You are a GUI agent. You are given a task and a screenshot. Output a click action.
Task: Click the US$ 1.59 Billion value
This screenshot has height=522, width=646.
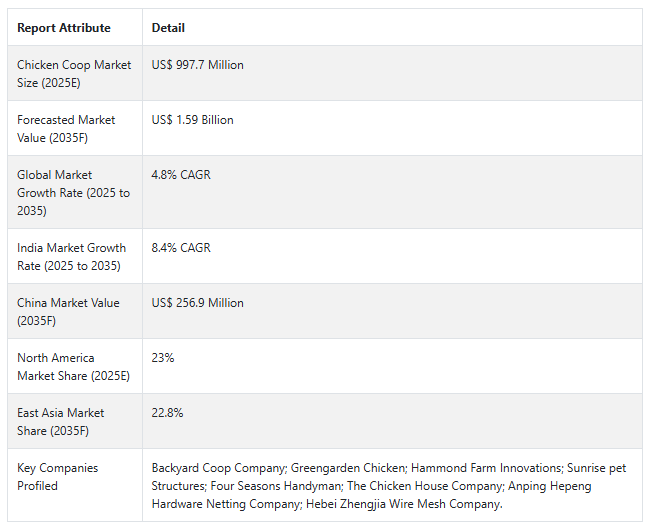click(192, 120)
